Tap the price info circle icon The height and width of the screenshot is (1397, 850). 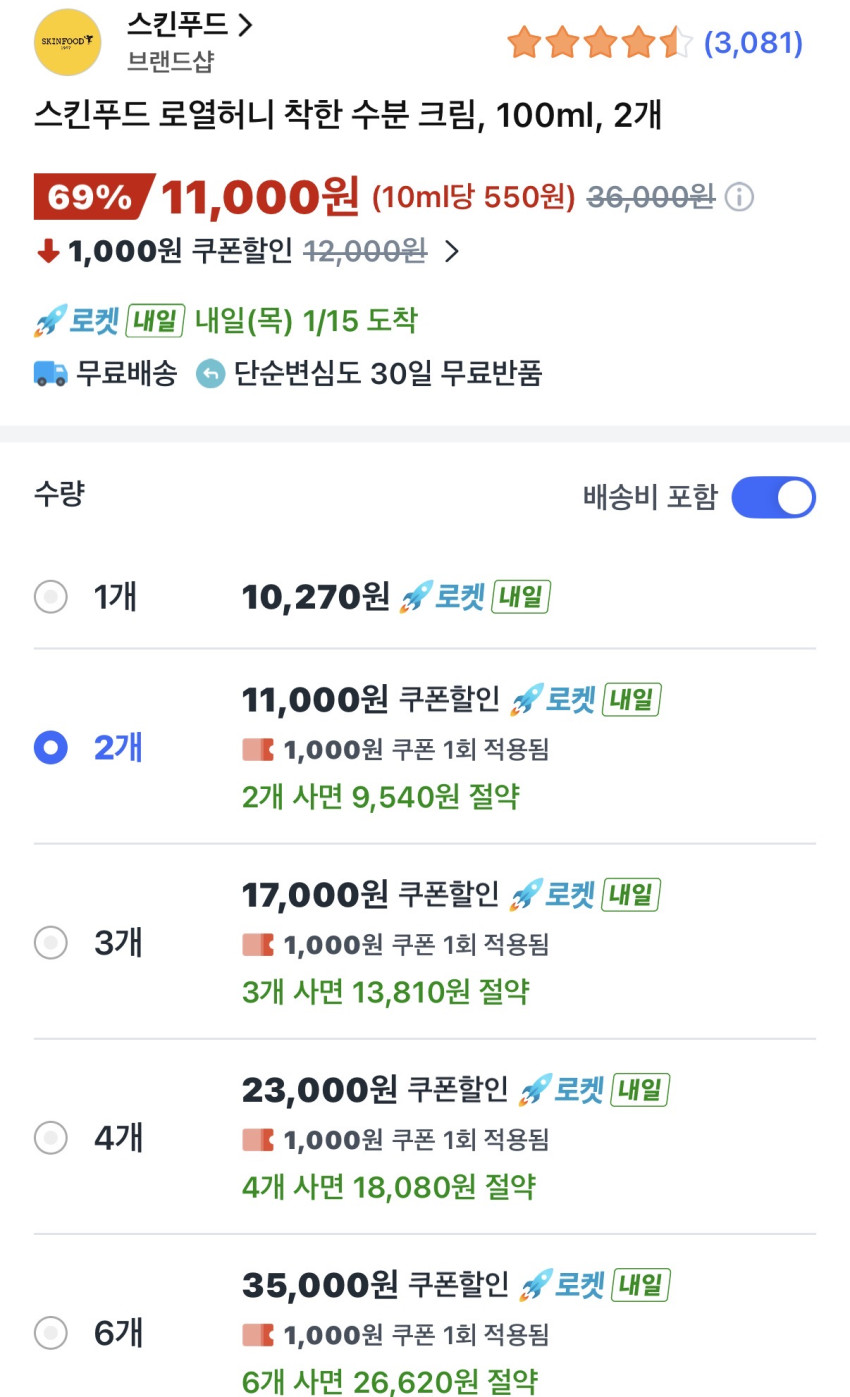[x=739, y=197]
